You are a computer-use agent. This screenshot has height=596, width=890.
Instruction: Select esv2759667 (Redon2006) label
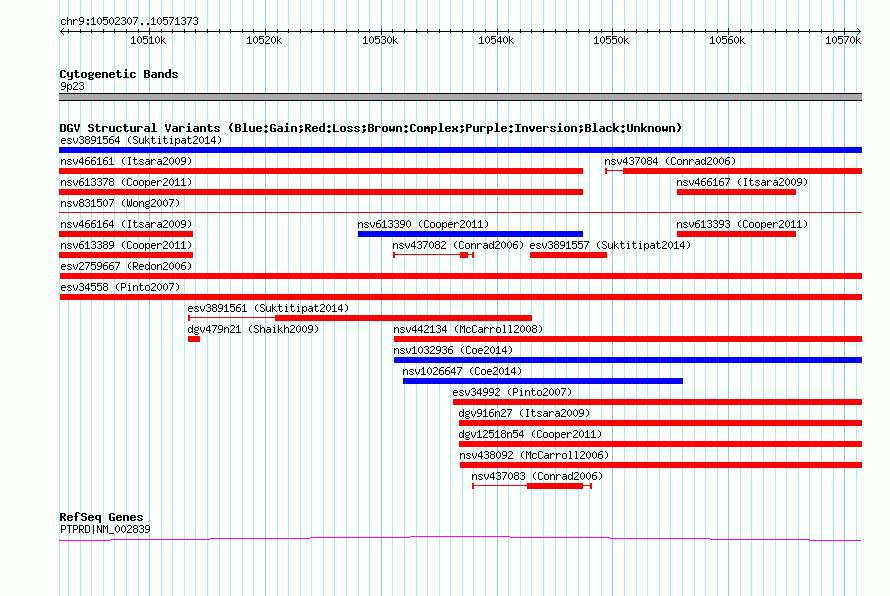tap(126, 266)
